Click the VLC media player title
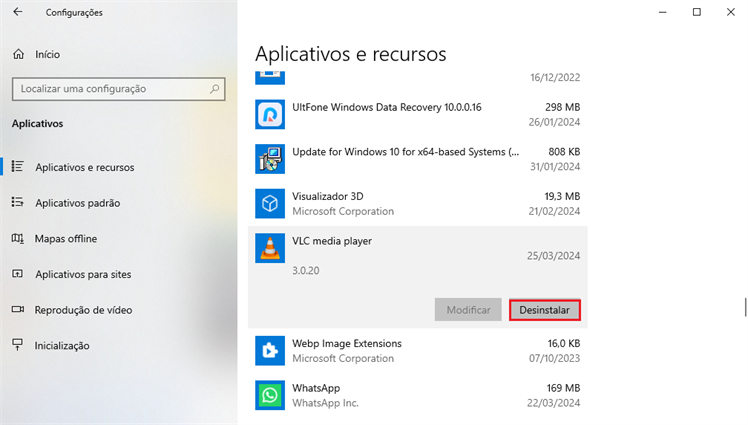 332,241
